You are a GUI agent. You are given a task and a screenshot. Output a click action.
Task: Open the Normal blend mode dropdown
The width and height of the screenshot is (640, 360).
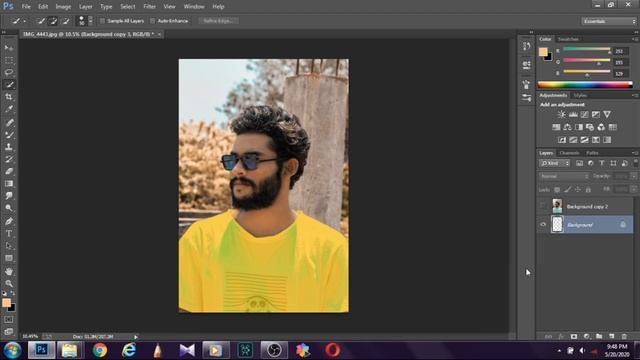tap(564, 176)
